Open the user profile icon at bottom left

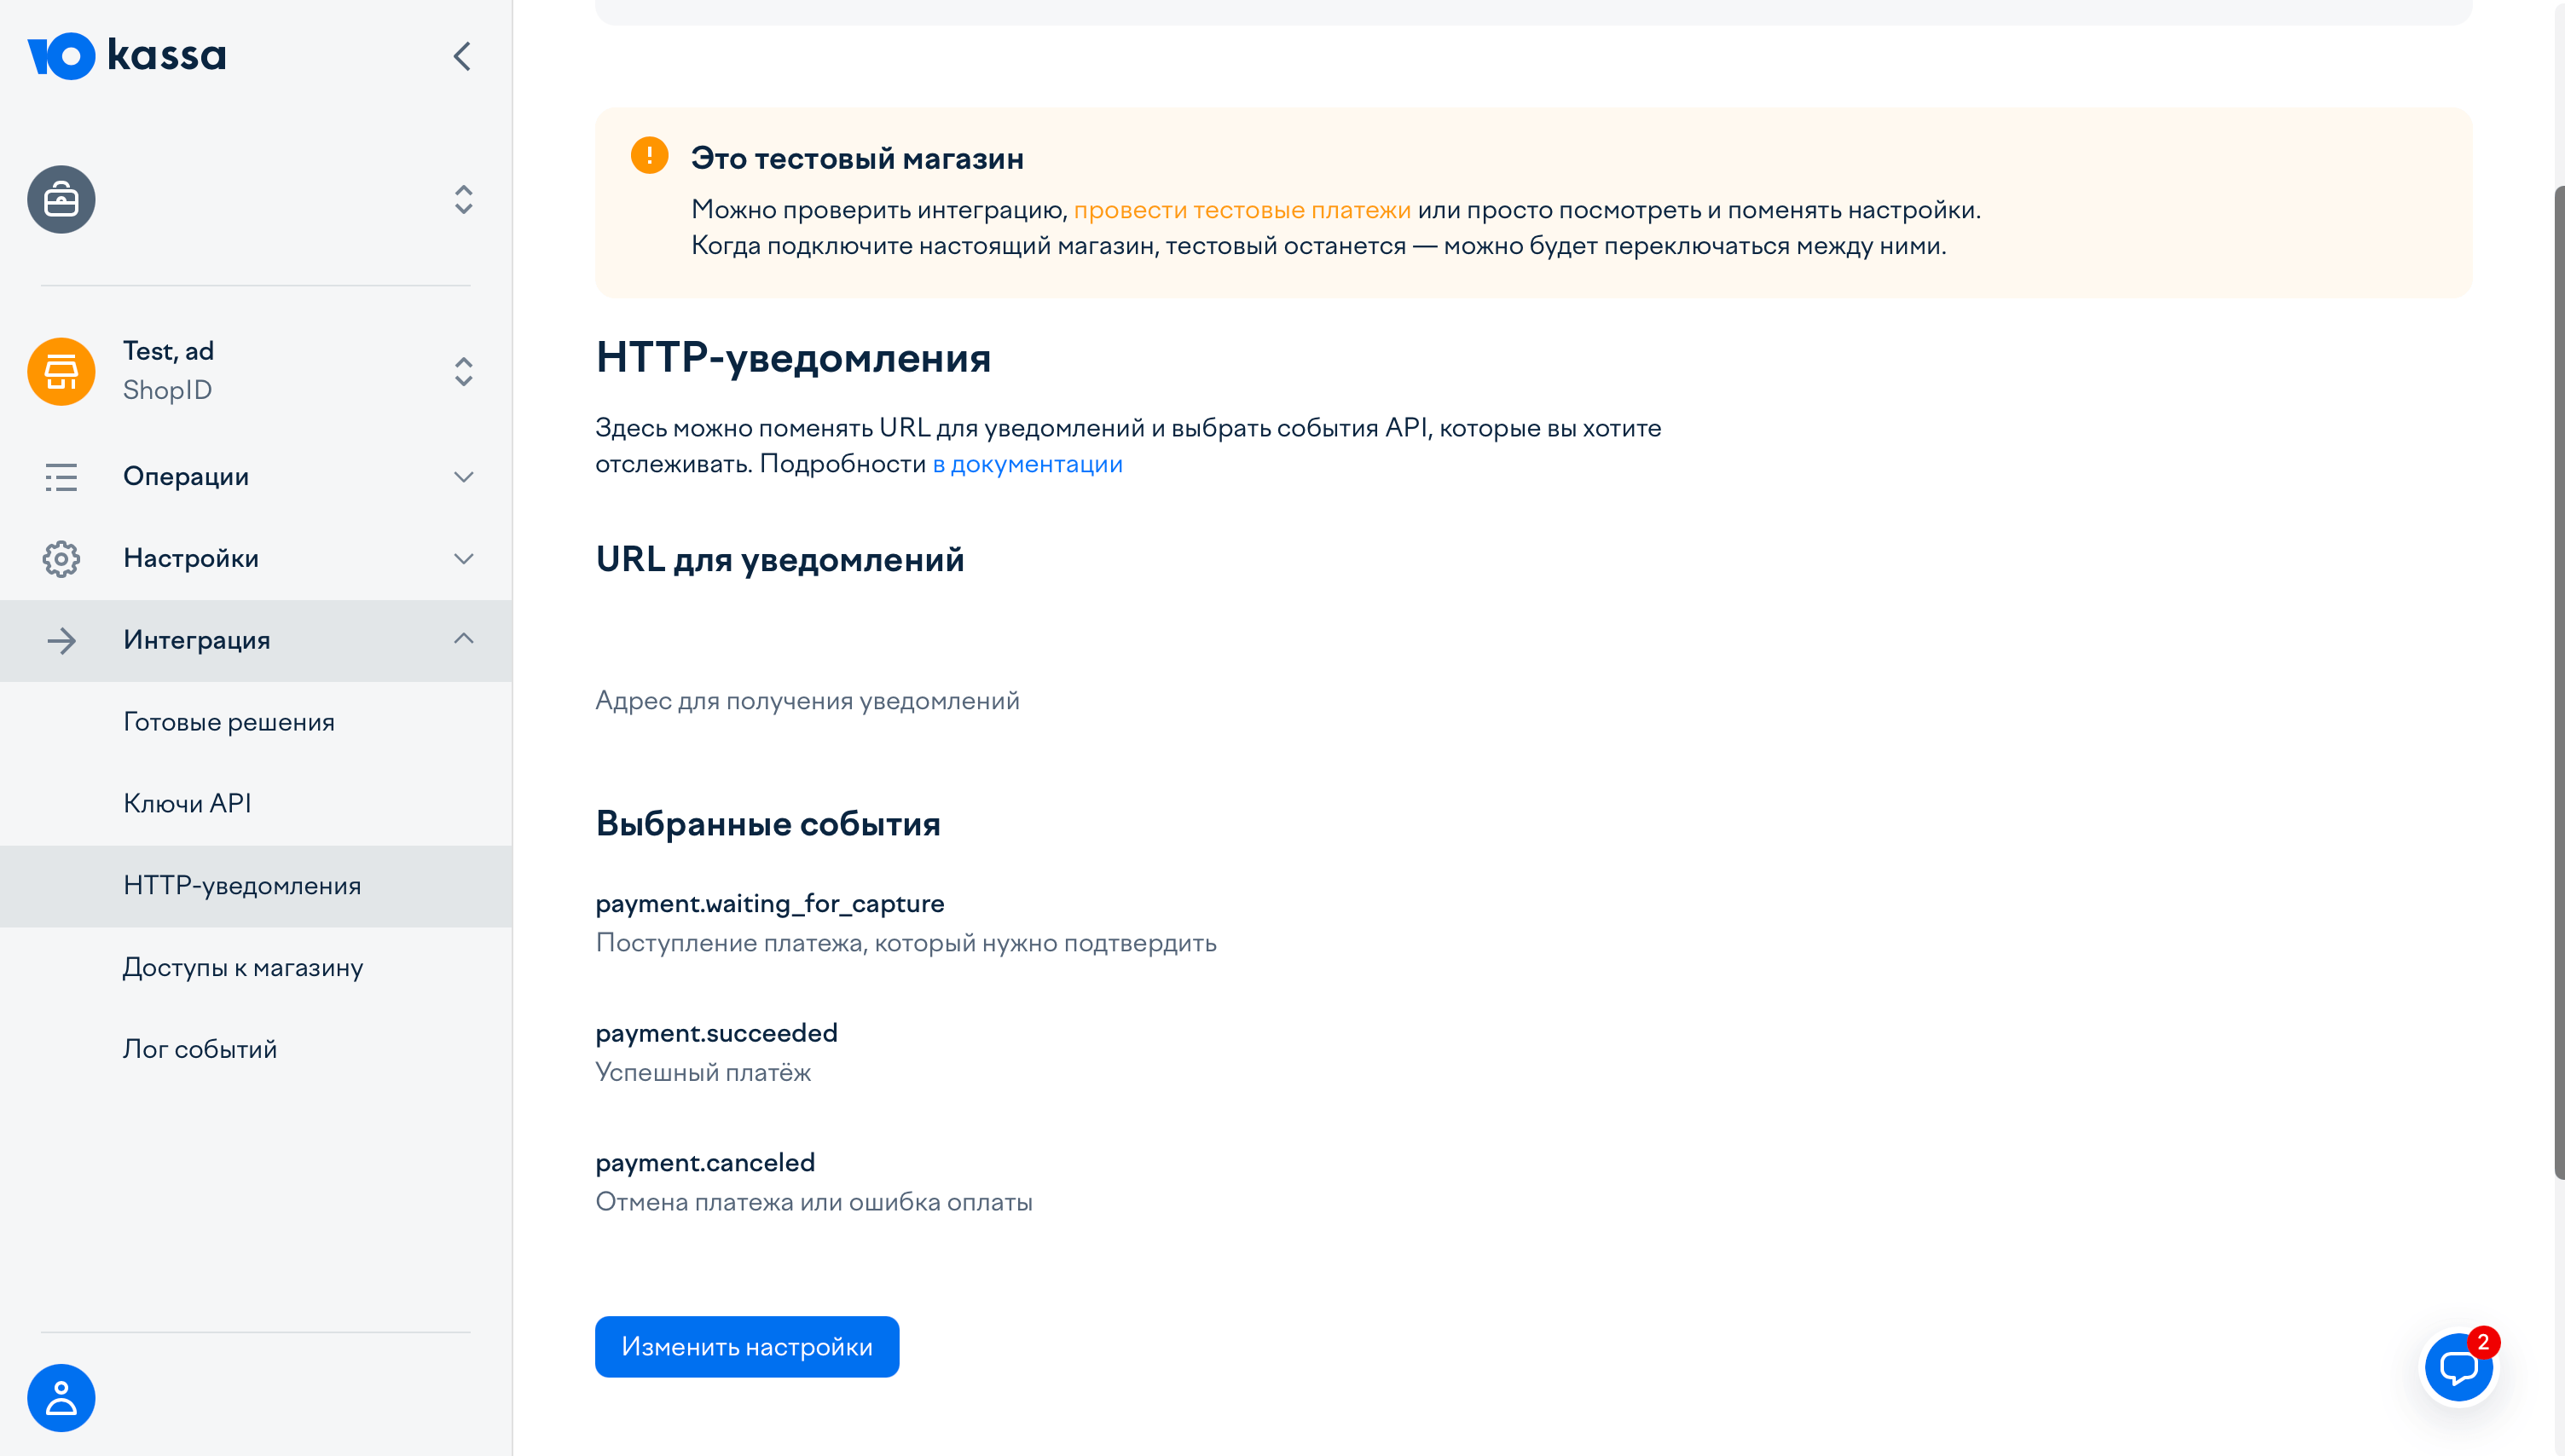(x=62, y=1397)
